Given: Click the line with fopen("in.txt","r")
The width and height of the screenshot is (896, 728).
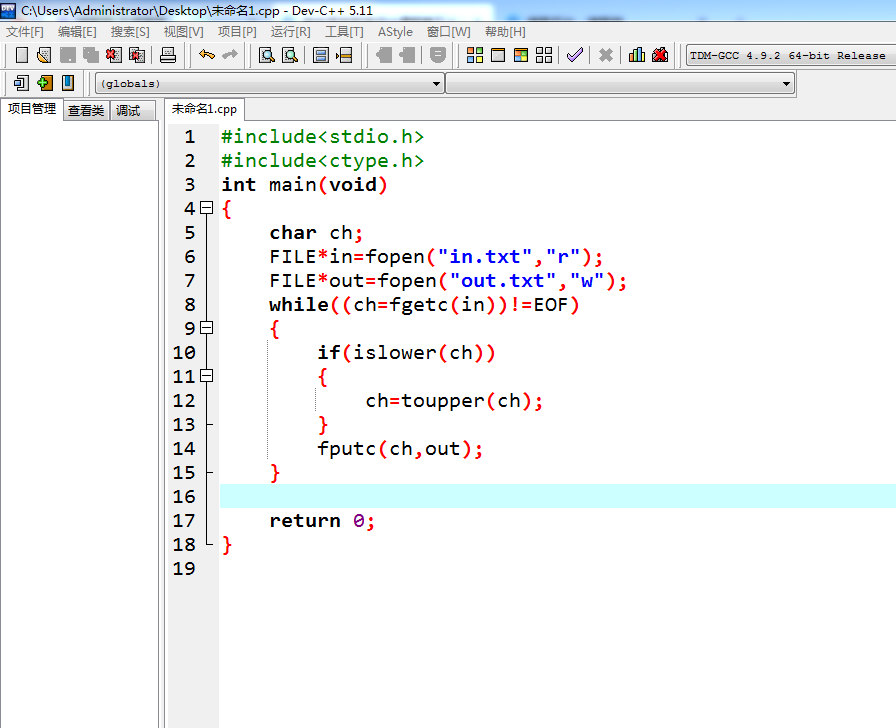Looking at the screenshot, I should point(436,257).
